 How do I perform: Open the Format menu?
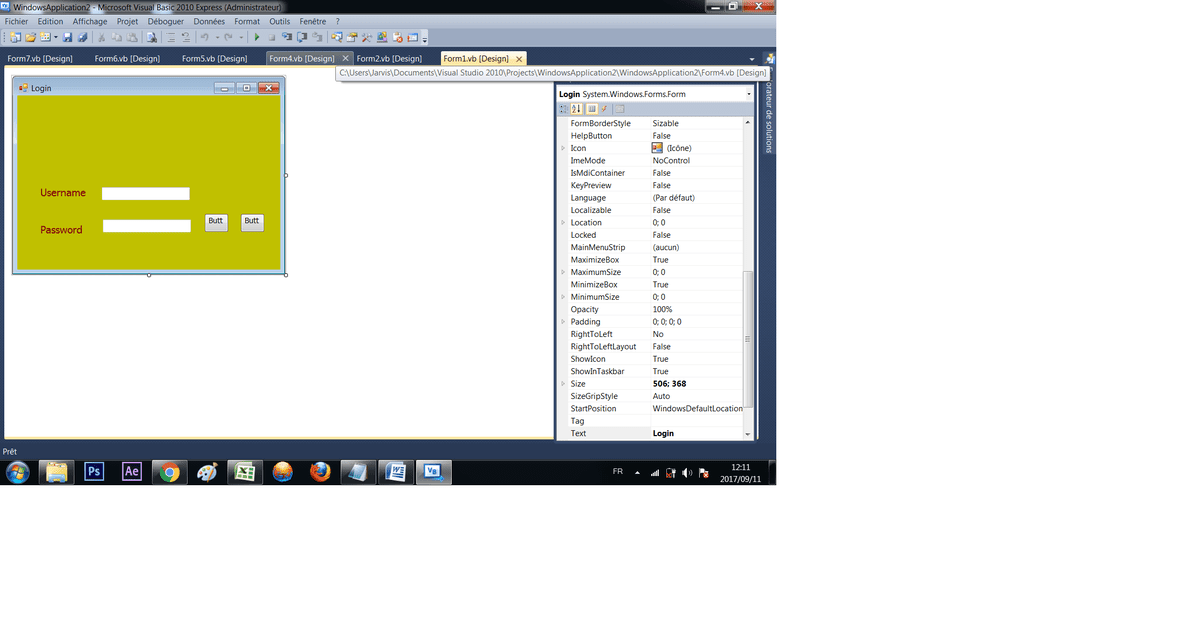click(247, 21)
